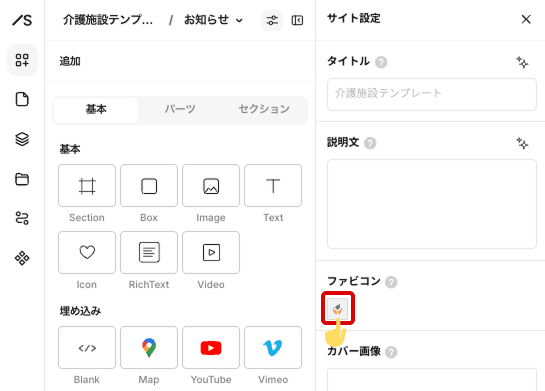The image size is (545, 391).
Task: Generate description with AI sparkle icon
Action: [x=522, y=143]
